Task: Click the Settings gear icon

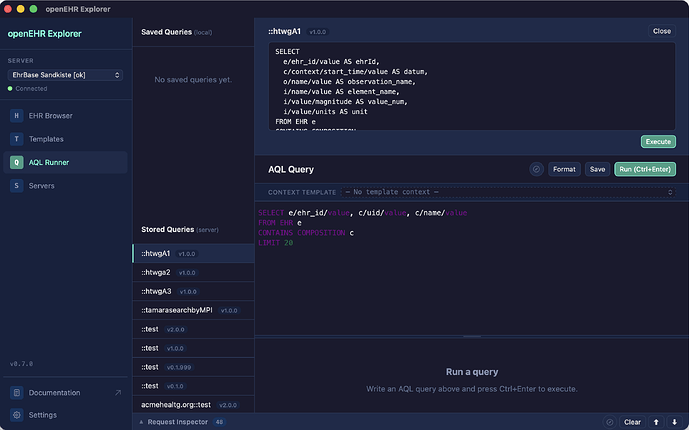Action: click(x=17, y=415)
